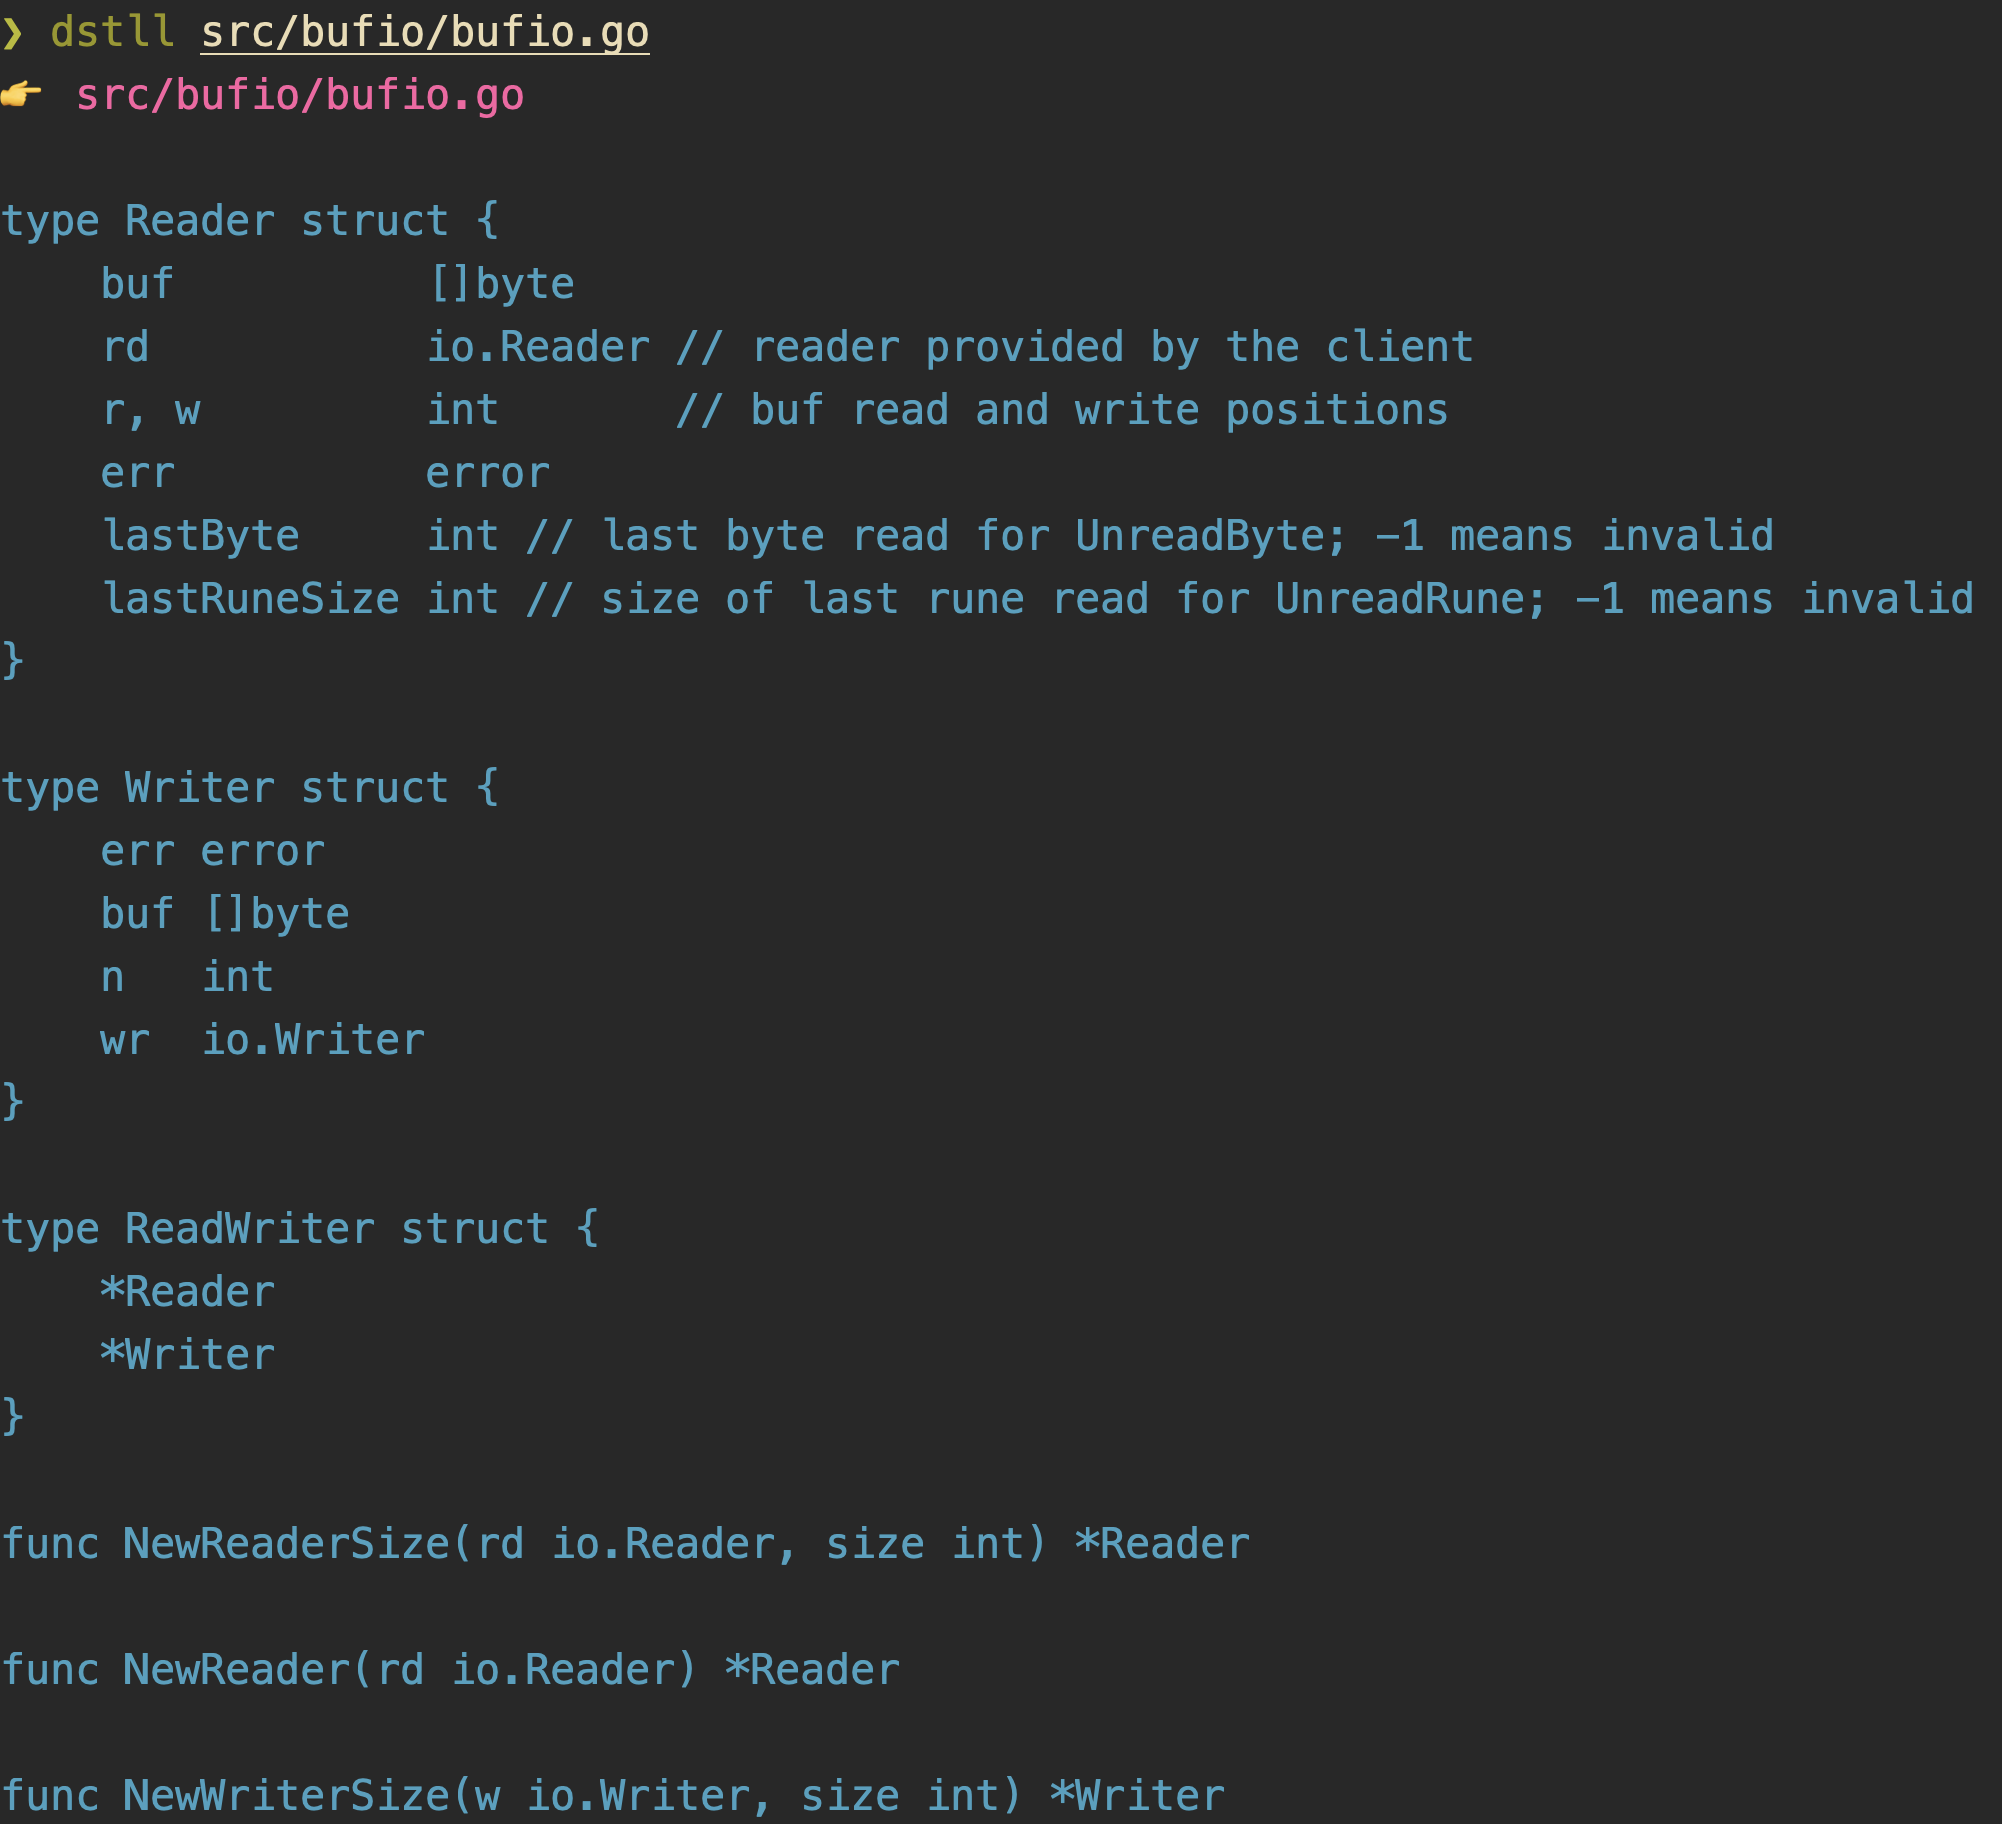Click the pink src/bufio/bufio.go heading
Screen dimensions: 2002x1824
pyautogui.click(x=300, y=96)
